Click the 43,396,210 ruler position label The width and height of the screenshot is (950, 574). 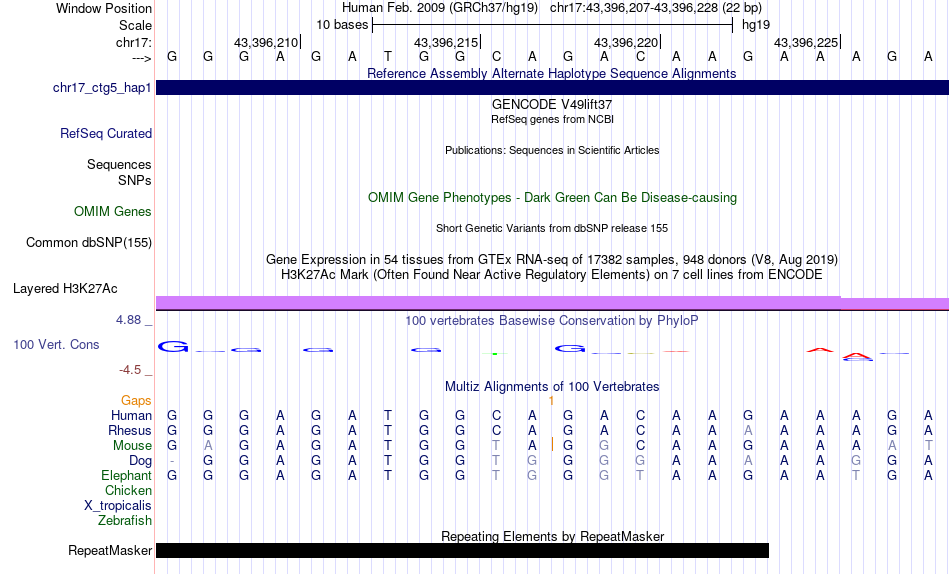266,42
